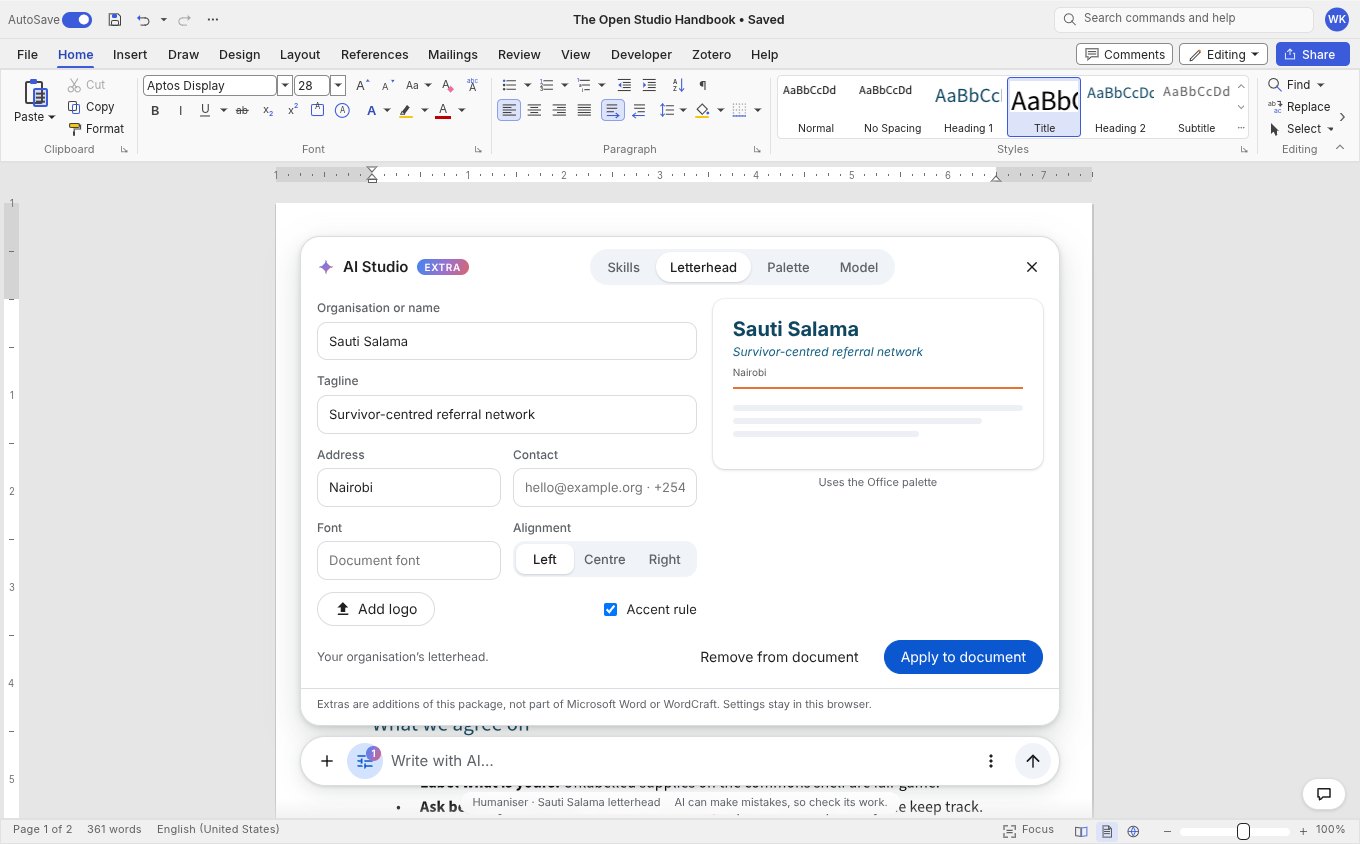Apply superscript formatting

(x=293, y=111)
